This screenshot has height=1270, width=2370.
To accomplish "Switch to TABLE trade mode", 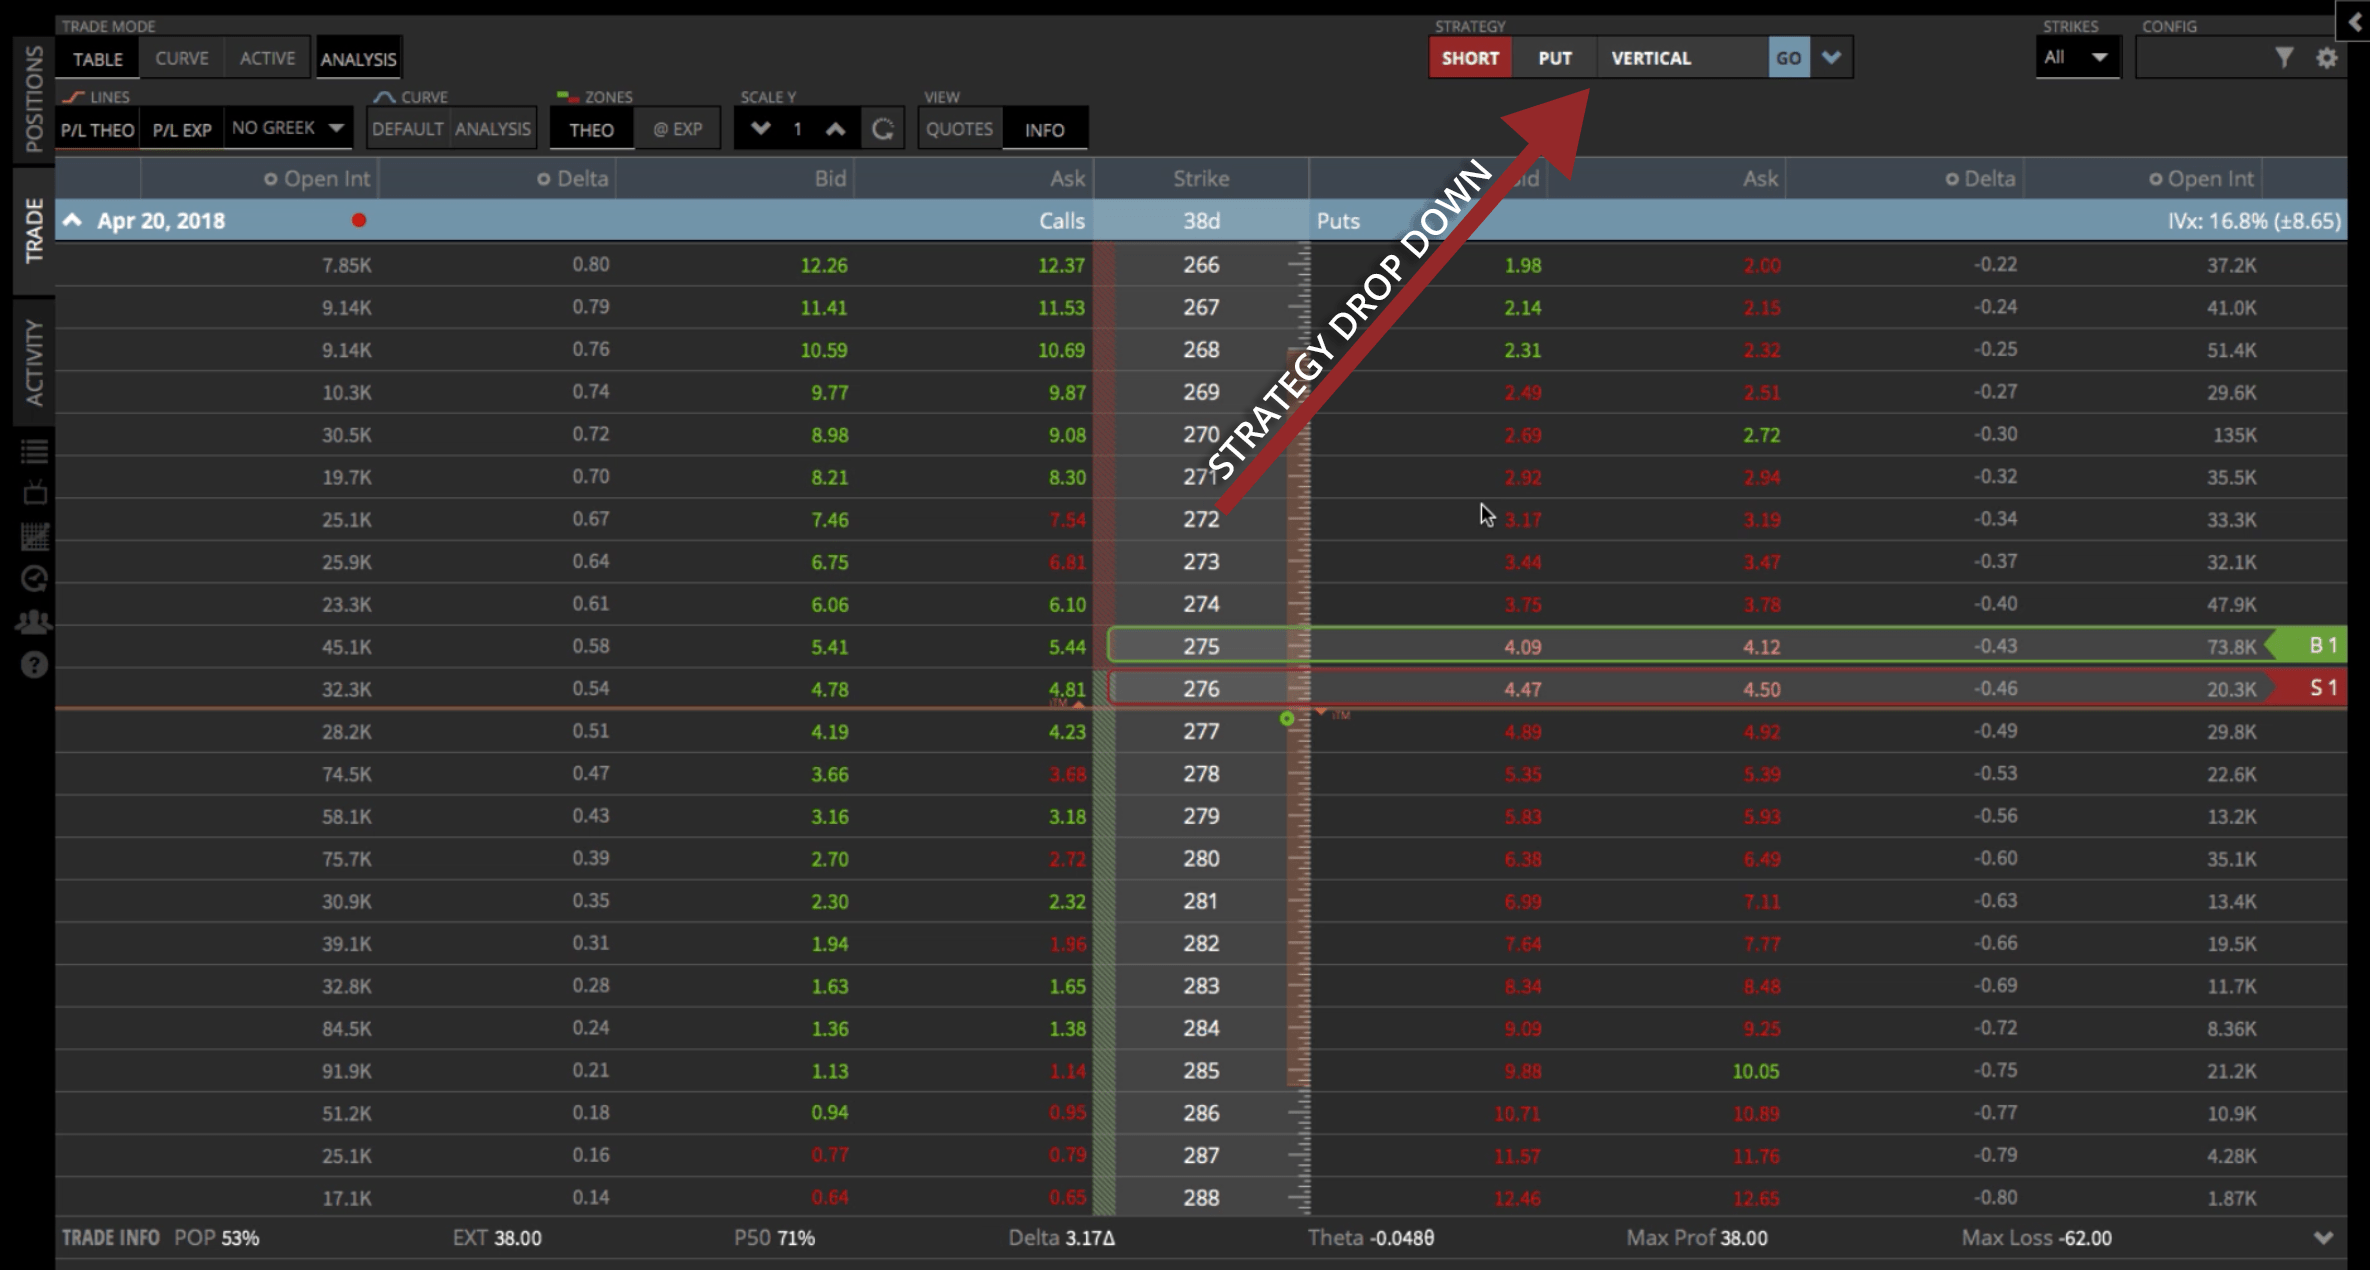I will [x=97, y=59].
